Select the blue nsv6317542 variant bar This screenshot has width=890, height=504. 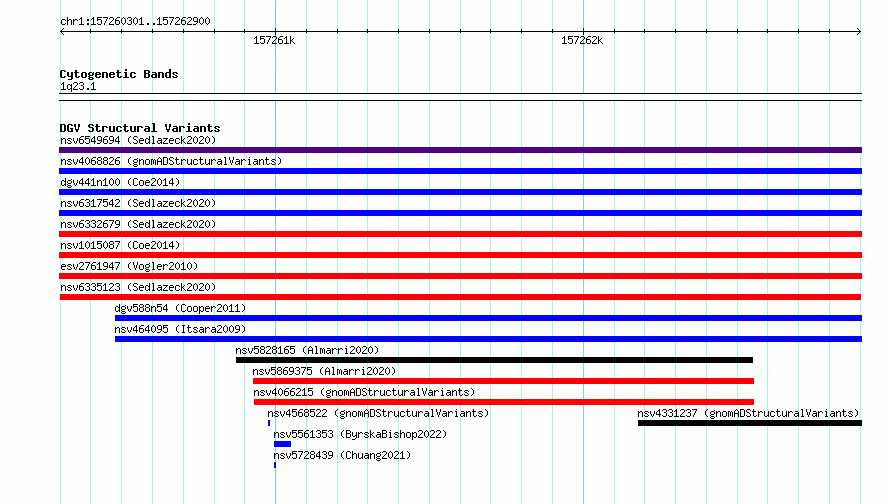[460, 213]
